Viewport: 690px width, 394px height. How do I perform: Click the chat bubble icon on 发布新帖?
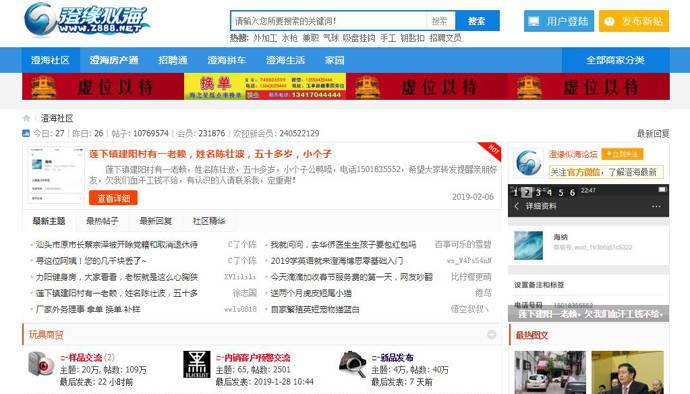point(609,21)
